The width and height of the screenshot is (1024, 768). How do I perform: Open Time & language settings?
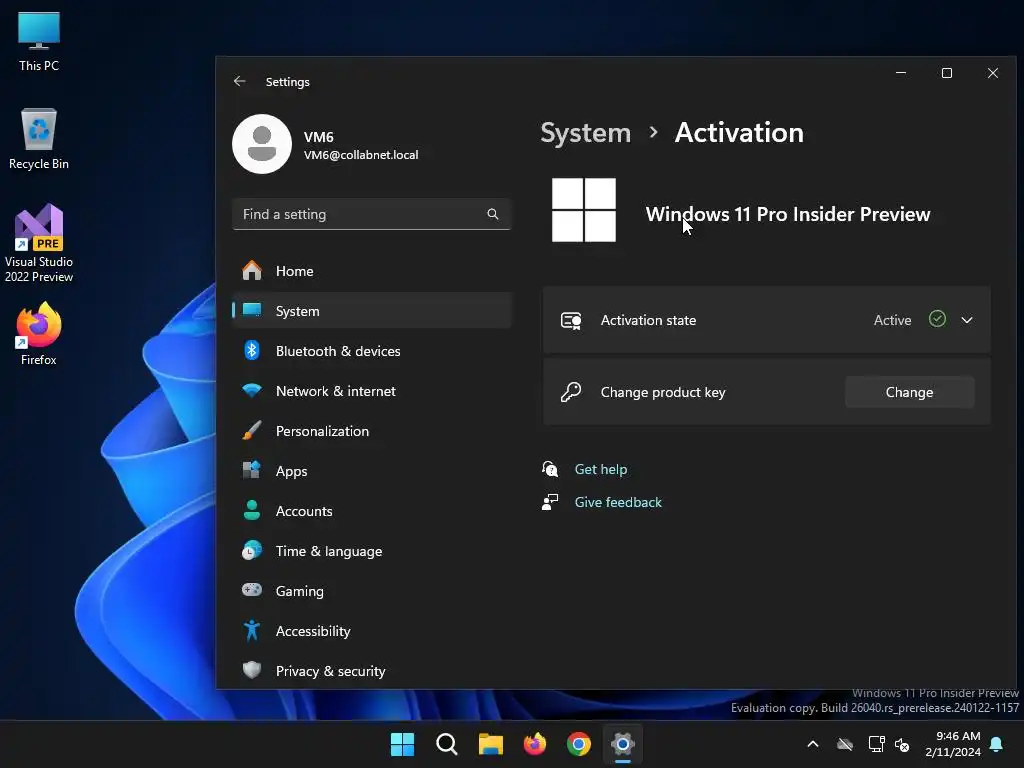pyautogui.click(x=372, y=551)
